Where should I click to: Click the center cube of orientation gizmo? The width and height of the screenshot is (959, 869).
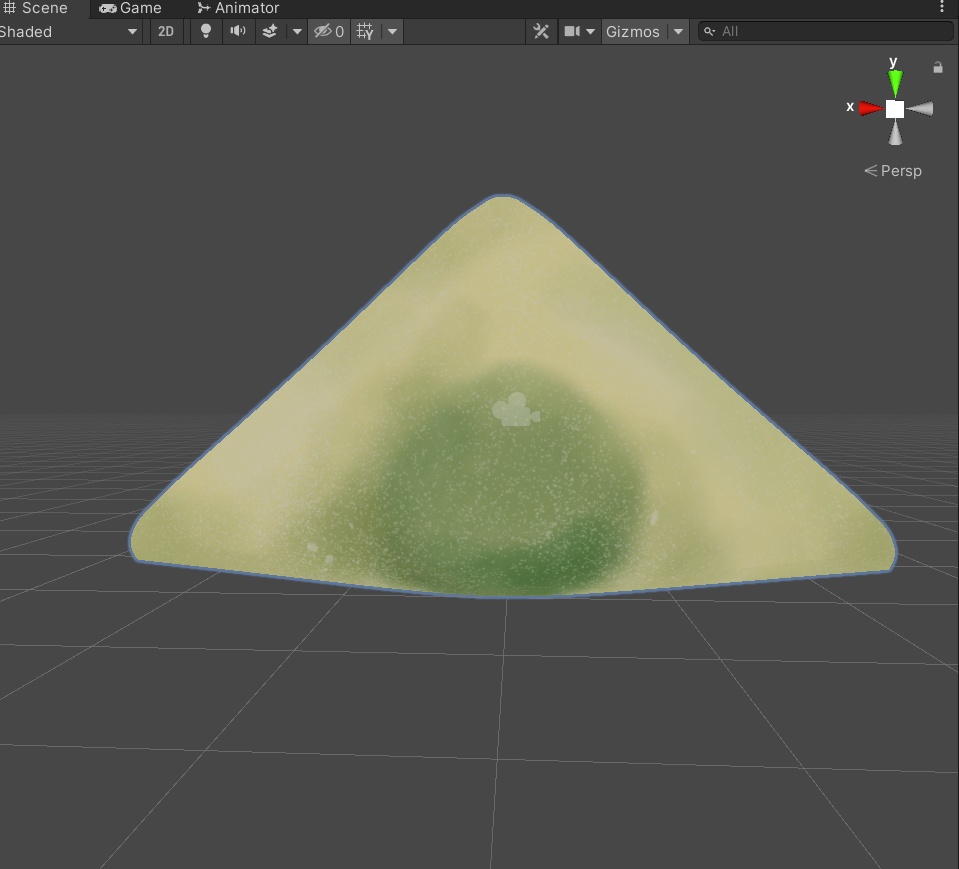[x=895, y=109]
